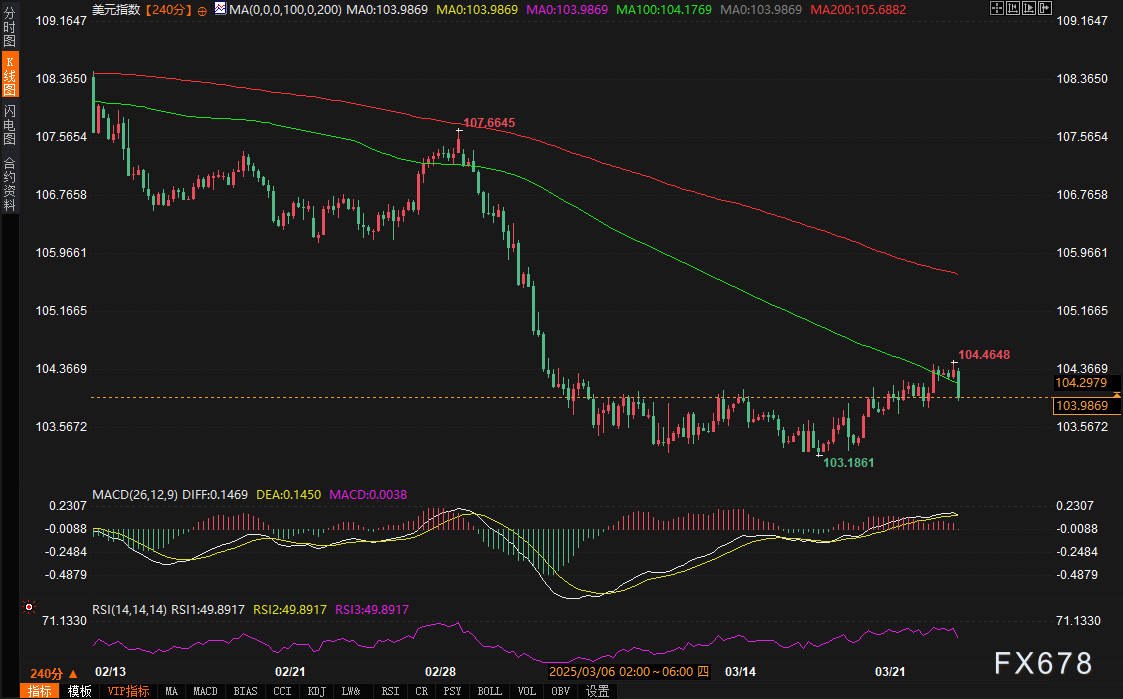1123x699 pixels.
Task: Click the red sun icon beside RSI panel
Action: 28,606
